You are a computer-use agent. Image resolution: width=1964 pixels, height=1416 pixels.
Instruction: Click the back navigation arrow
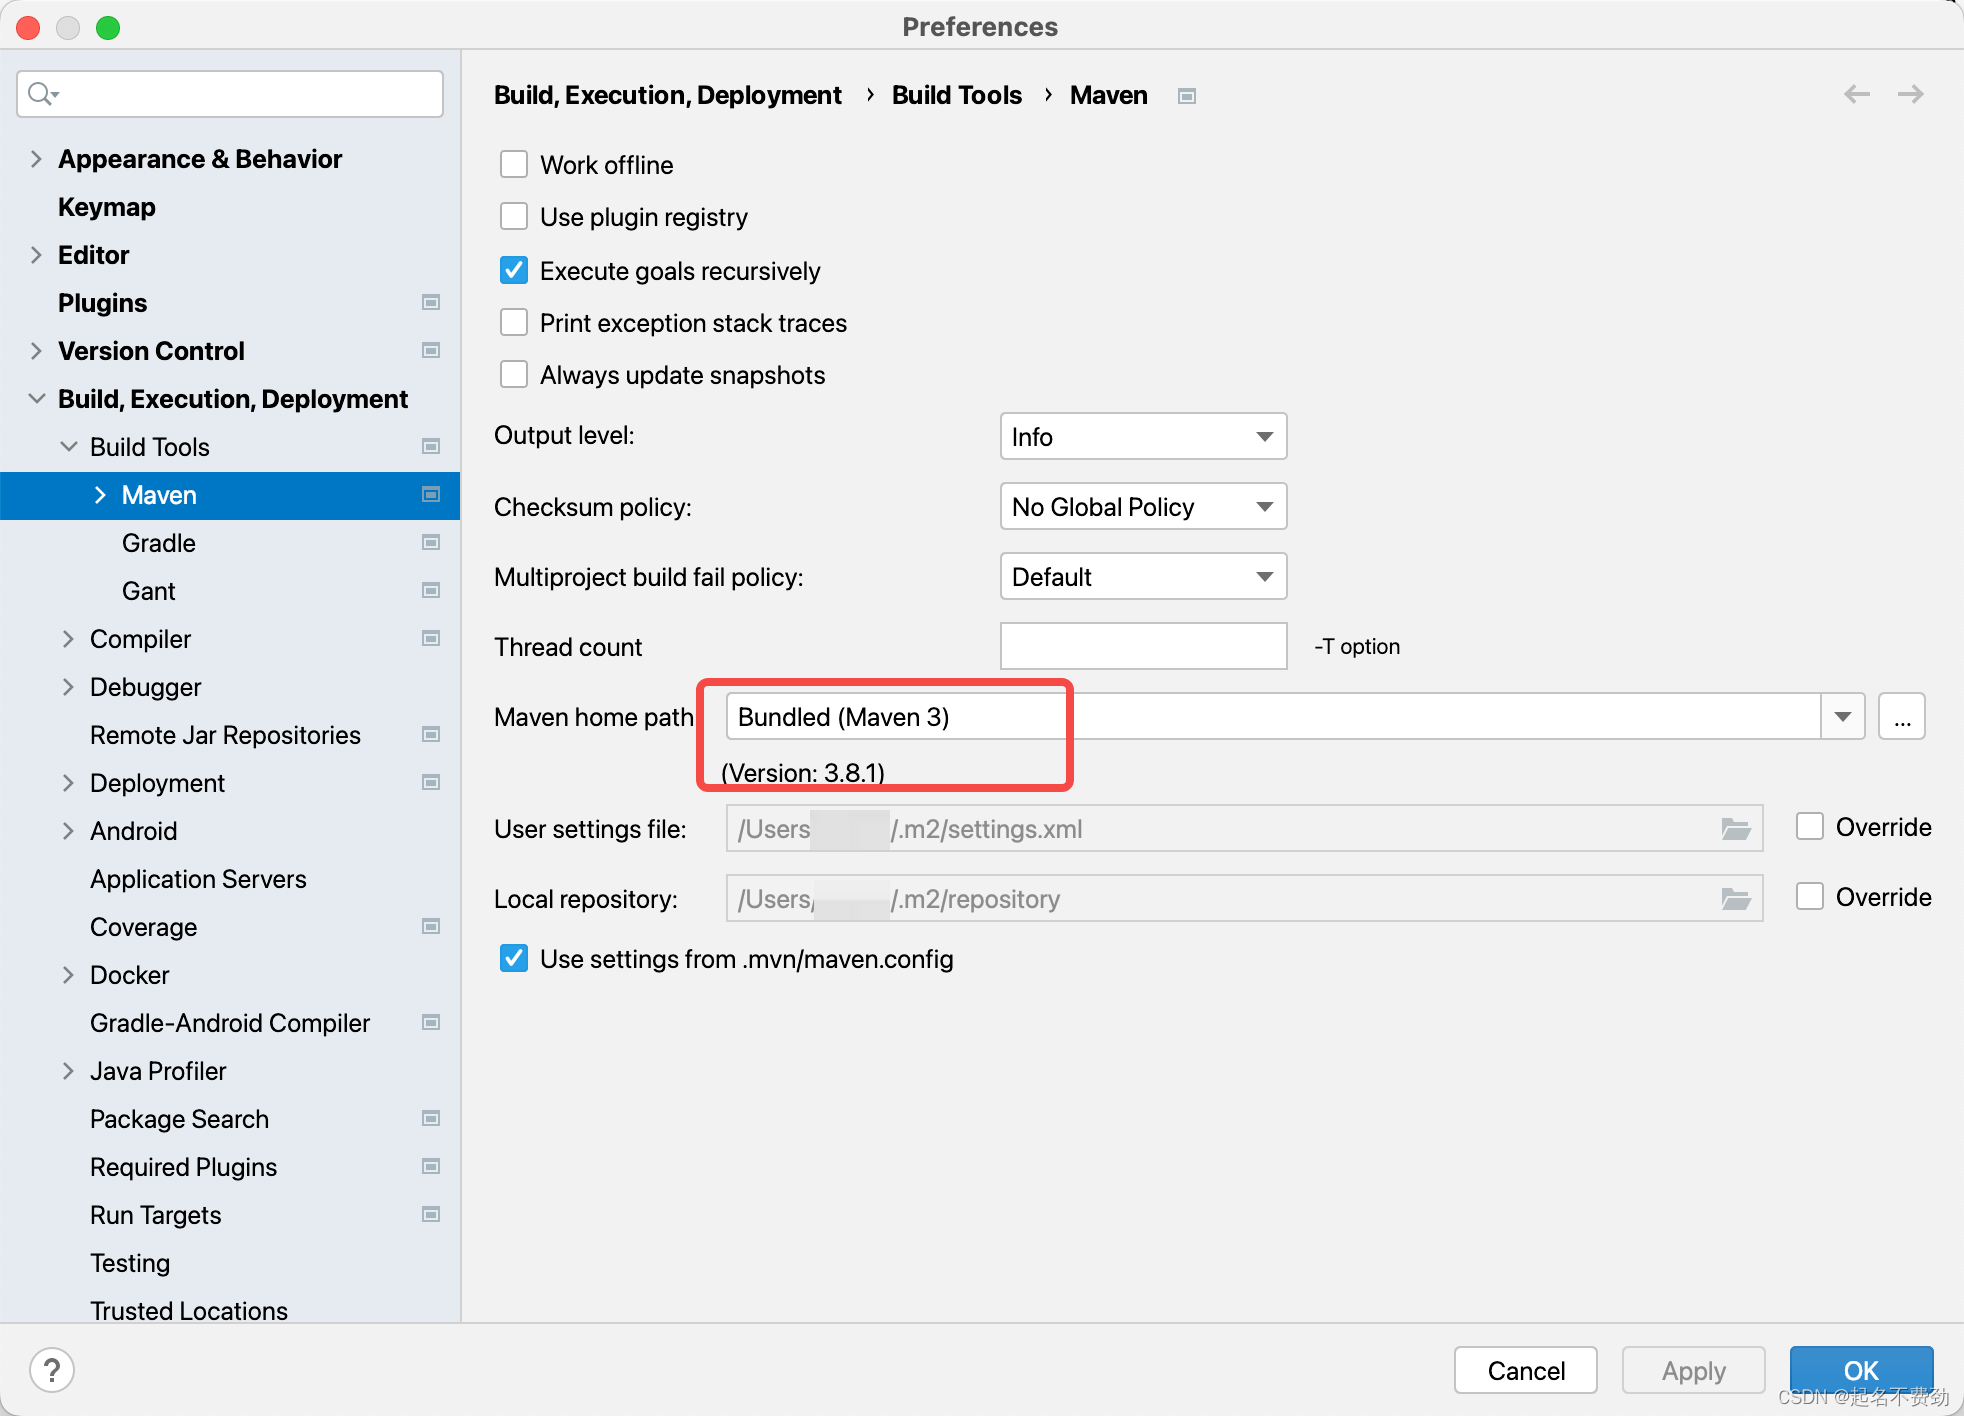tap(1857, 94)
